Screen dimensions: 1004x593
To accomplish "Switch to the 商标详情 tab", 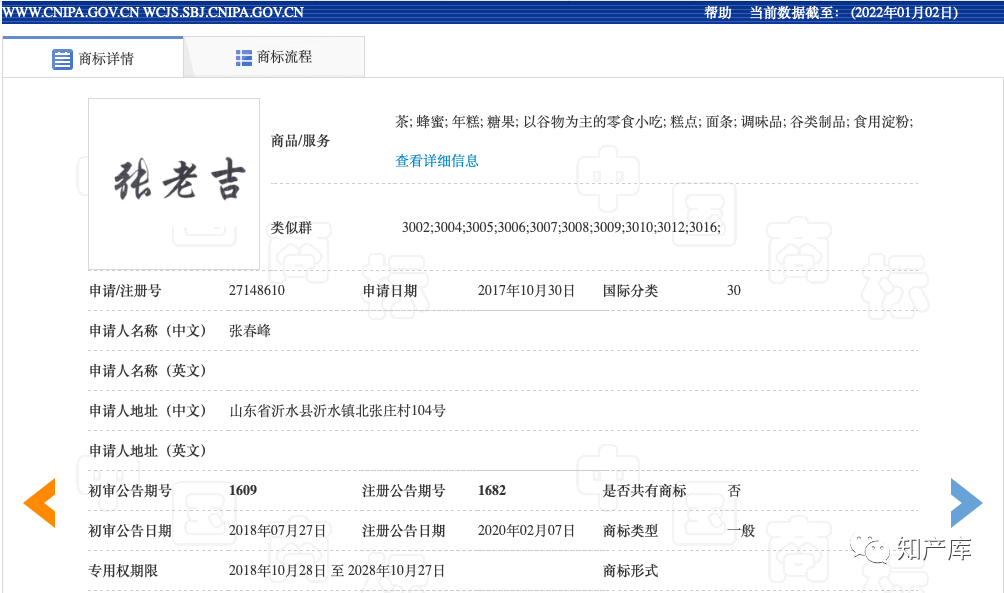I will coord(105,57).
